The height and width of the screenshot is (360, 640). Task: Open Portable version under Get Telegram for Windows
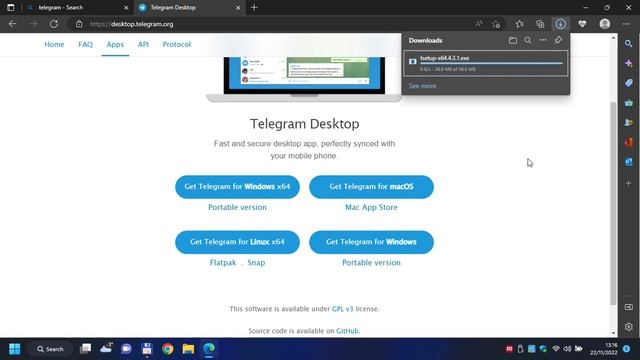point(371,262)
